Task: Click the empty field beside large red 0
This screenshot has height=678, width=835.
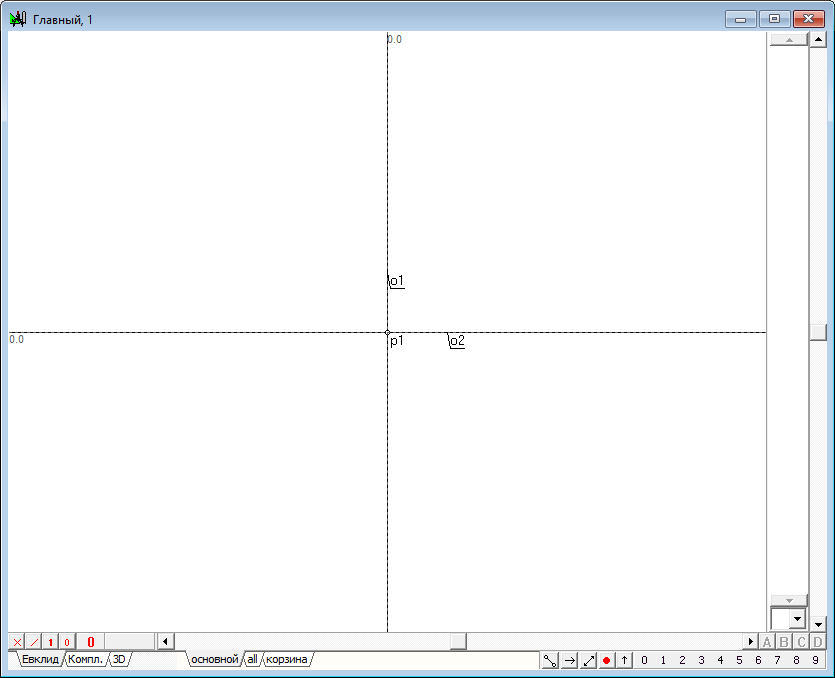Action: pos(129,642)
